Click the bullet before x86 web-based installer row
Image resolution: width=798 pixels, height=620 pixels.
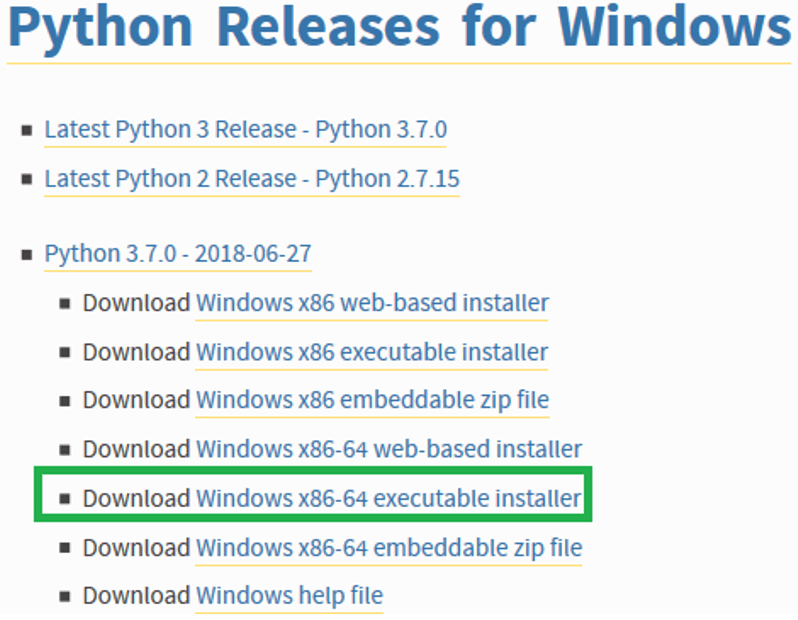coord(65,303)
